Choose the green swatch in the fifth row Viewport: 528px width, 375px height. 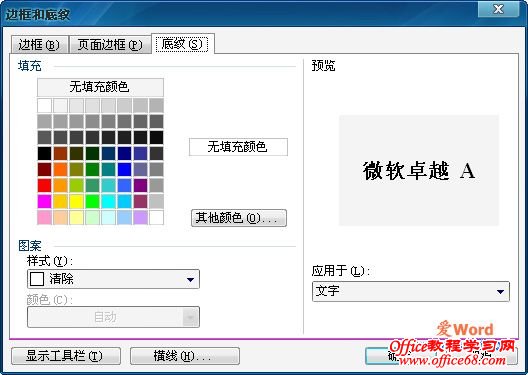(92, 169)
